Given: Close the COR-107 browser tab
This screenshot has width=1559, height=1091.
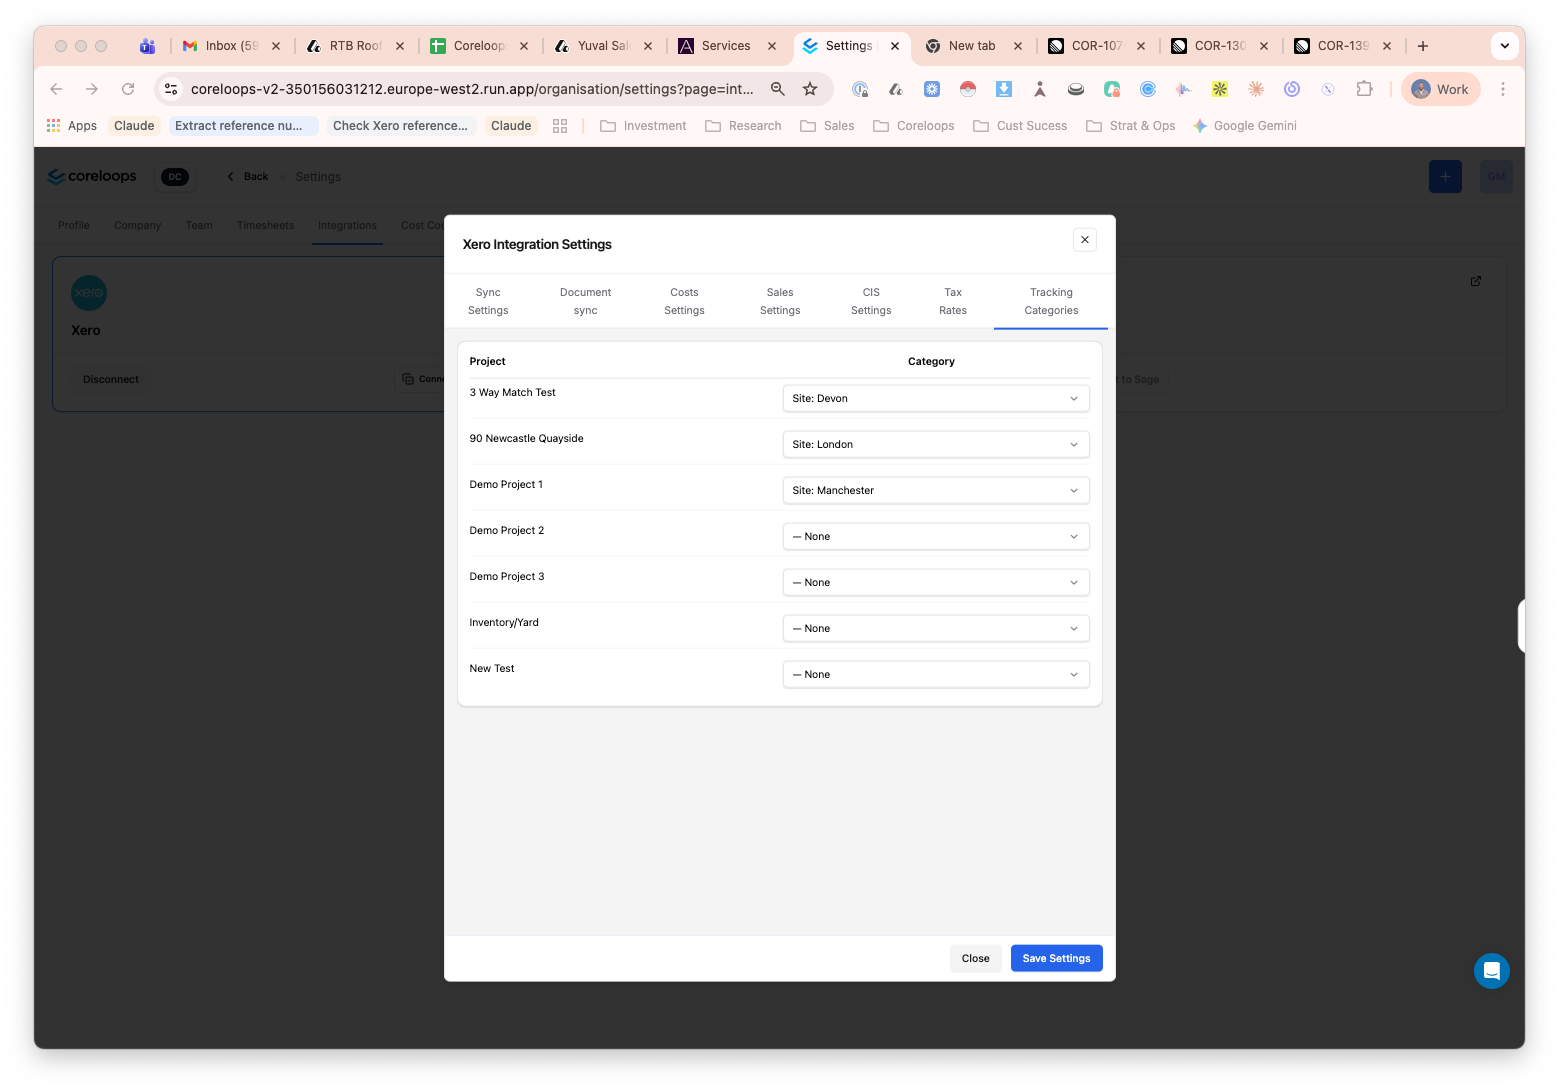Looking at the screenshot, I should pyautogui.click(x=1141, y=46).
